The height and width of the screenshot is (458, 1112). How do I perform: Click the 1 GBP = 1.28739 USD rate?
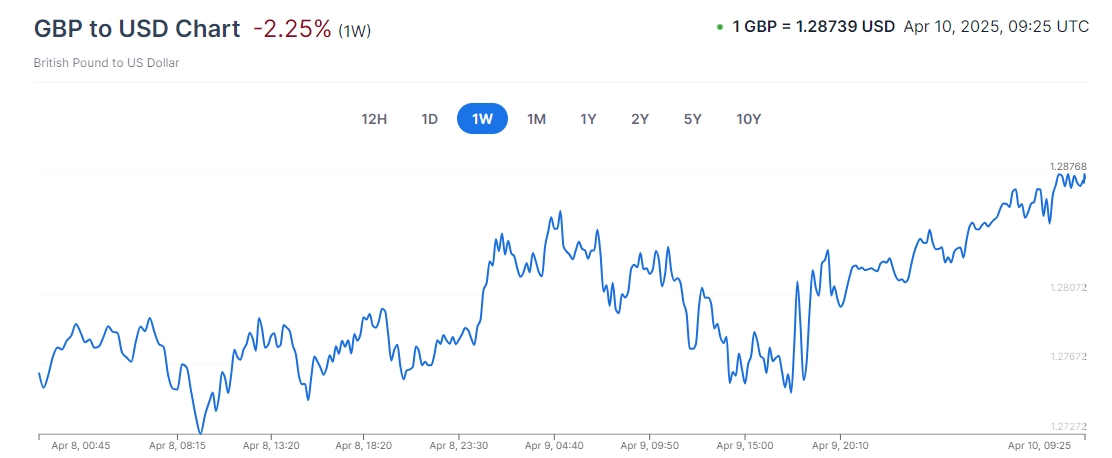(813, 28)
